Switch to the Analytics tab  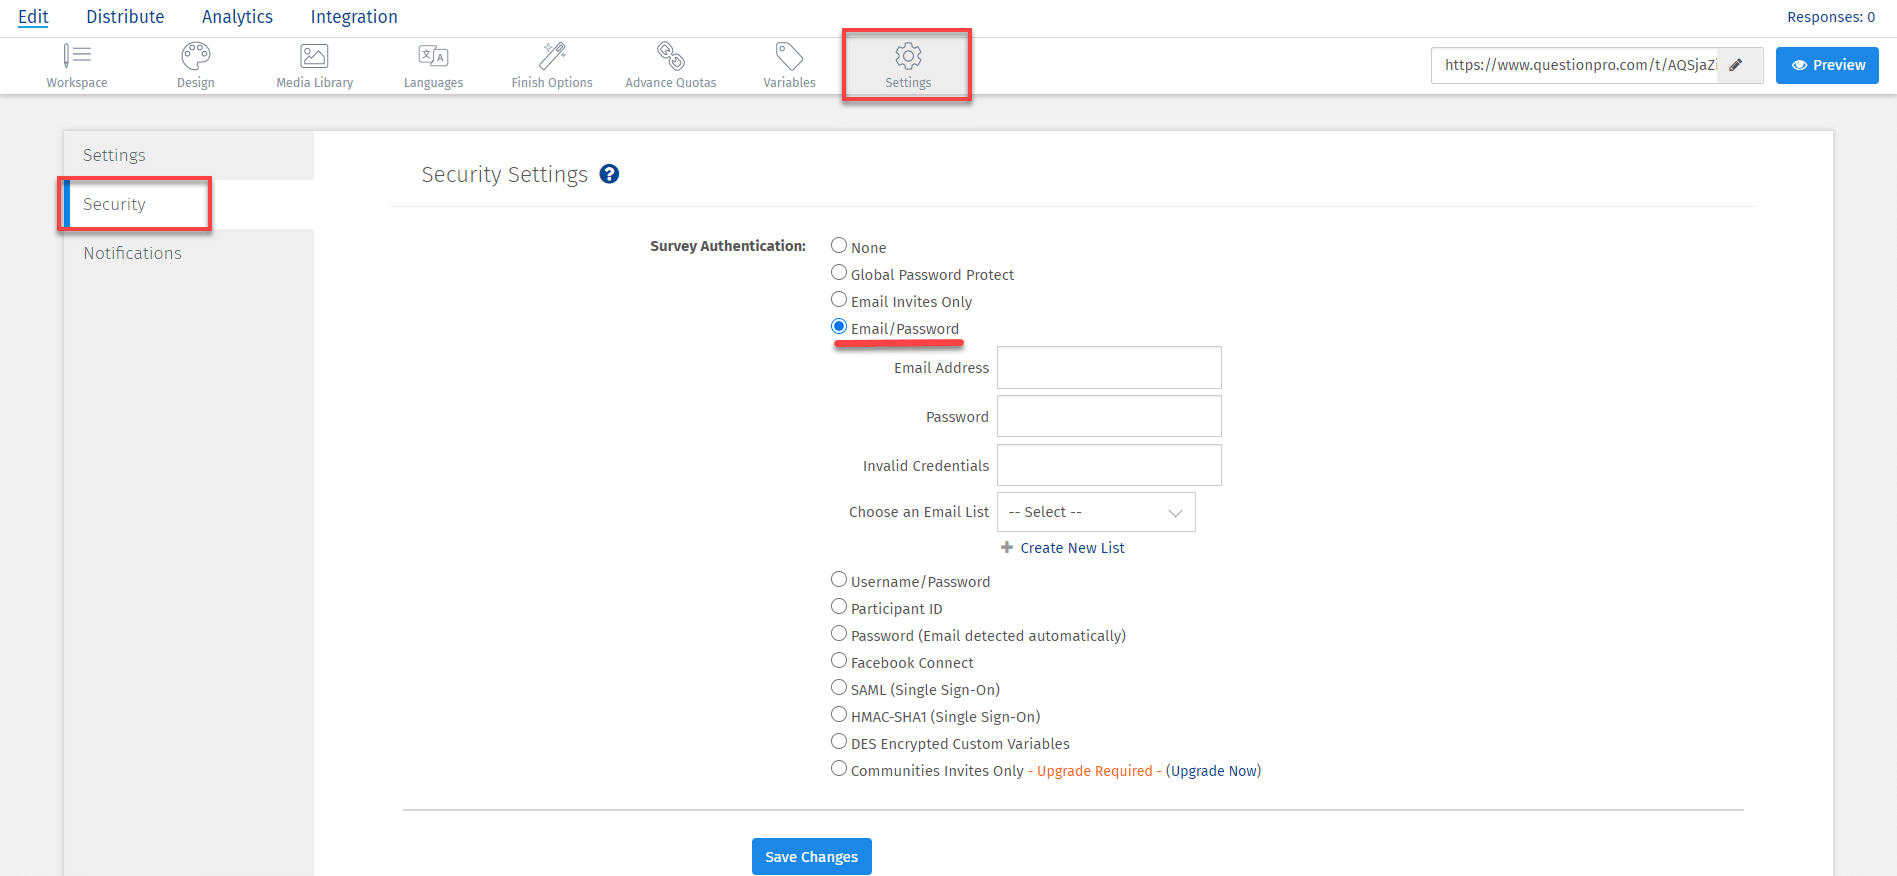tap(237, 17)
